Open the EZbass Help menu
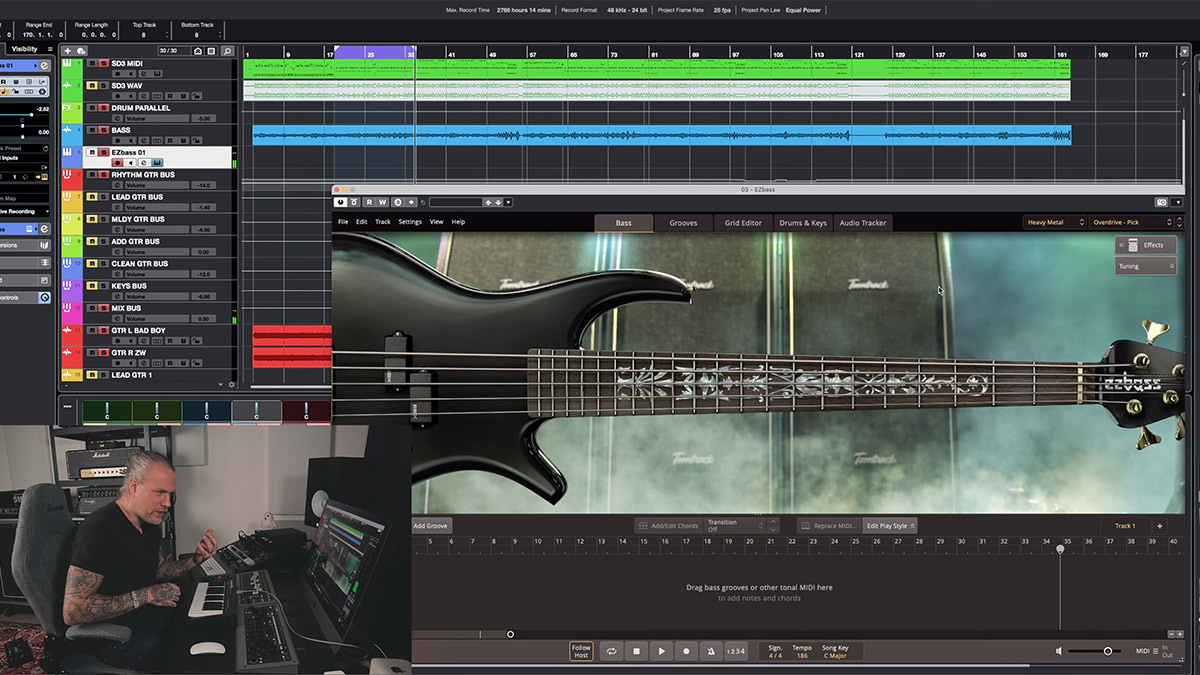This screenshot has height=675, width=1200. point(458,222)
